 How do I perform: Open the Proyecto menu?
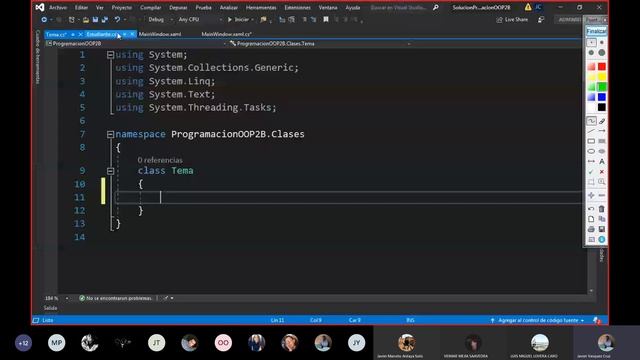[122, 7]
